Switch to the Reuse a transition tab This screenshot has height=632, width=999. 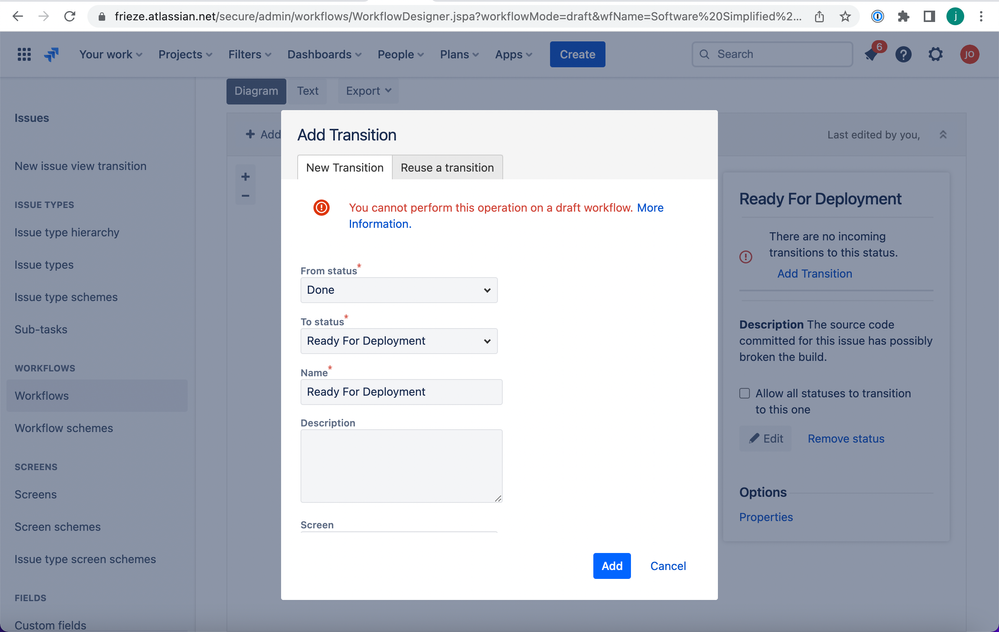[447, 168]
